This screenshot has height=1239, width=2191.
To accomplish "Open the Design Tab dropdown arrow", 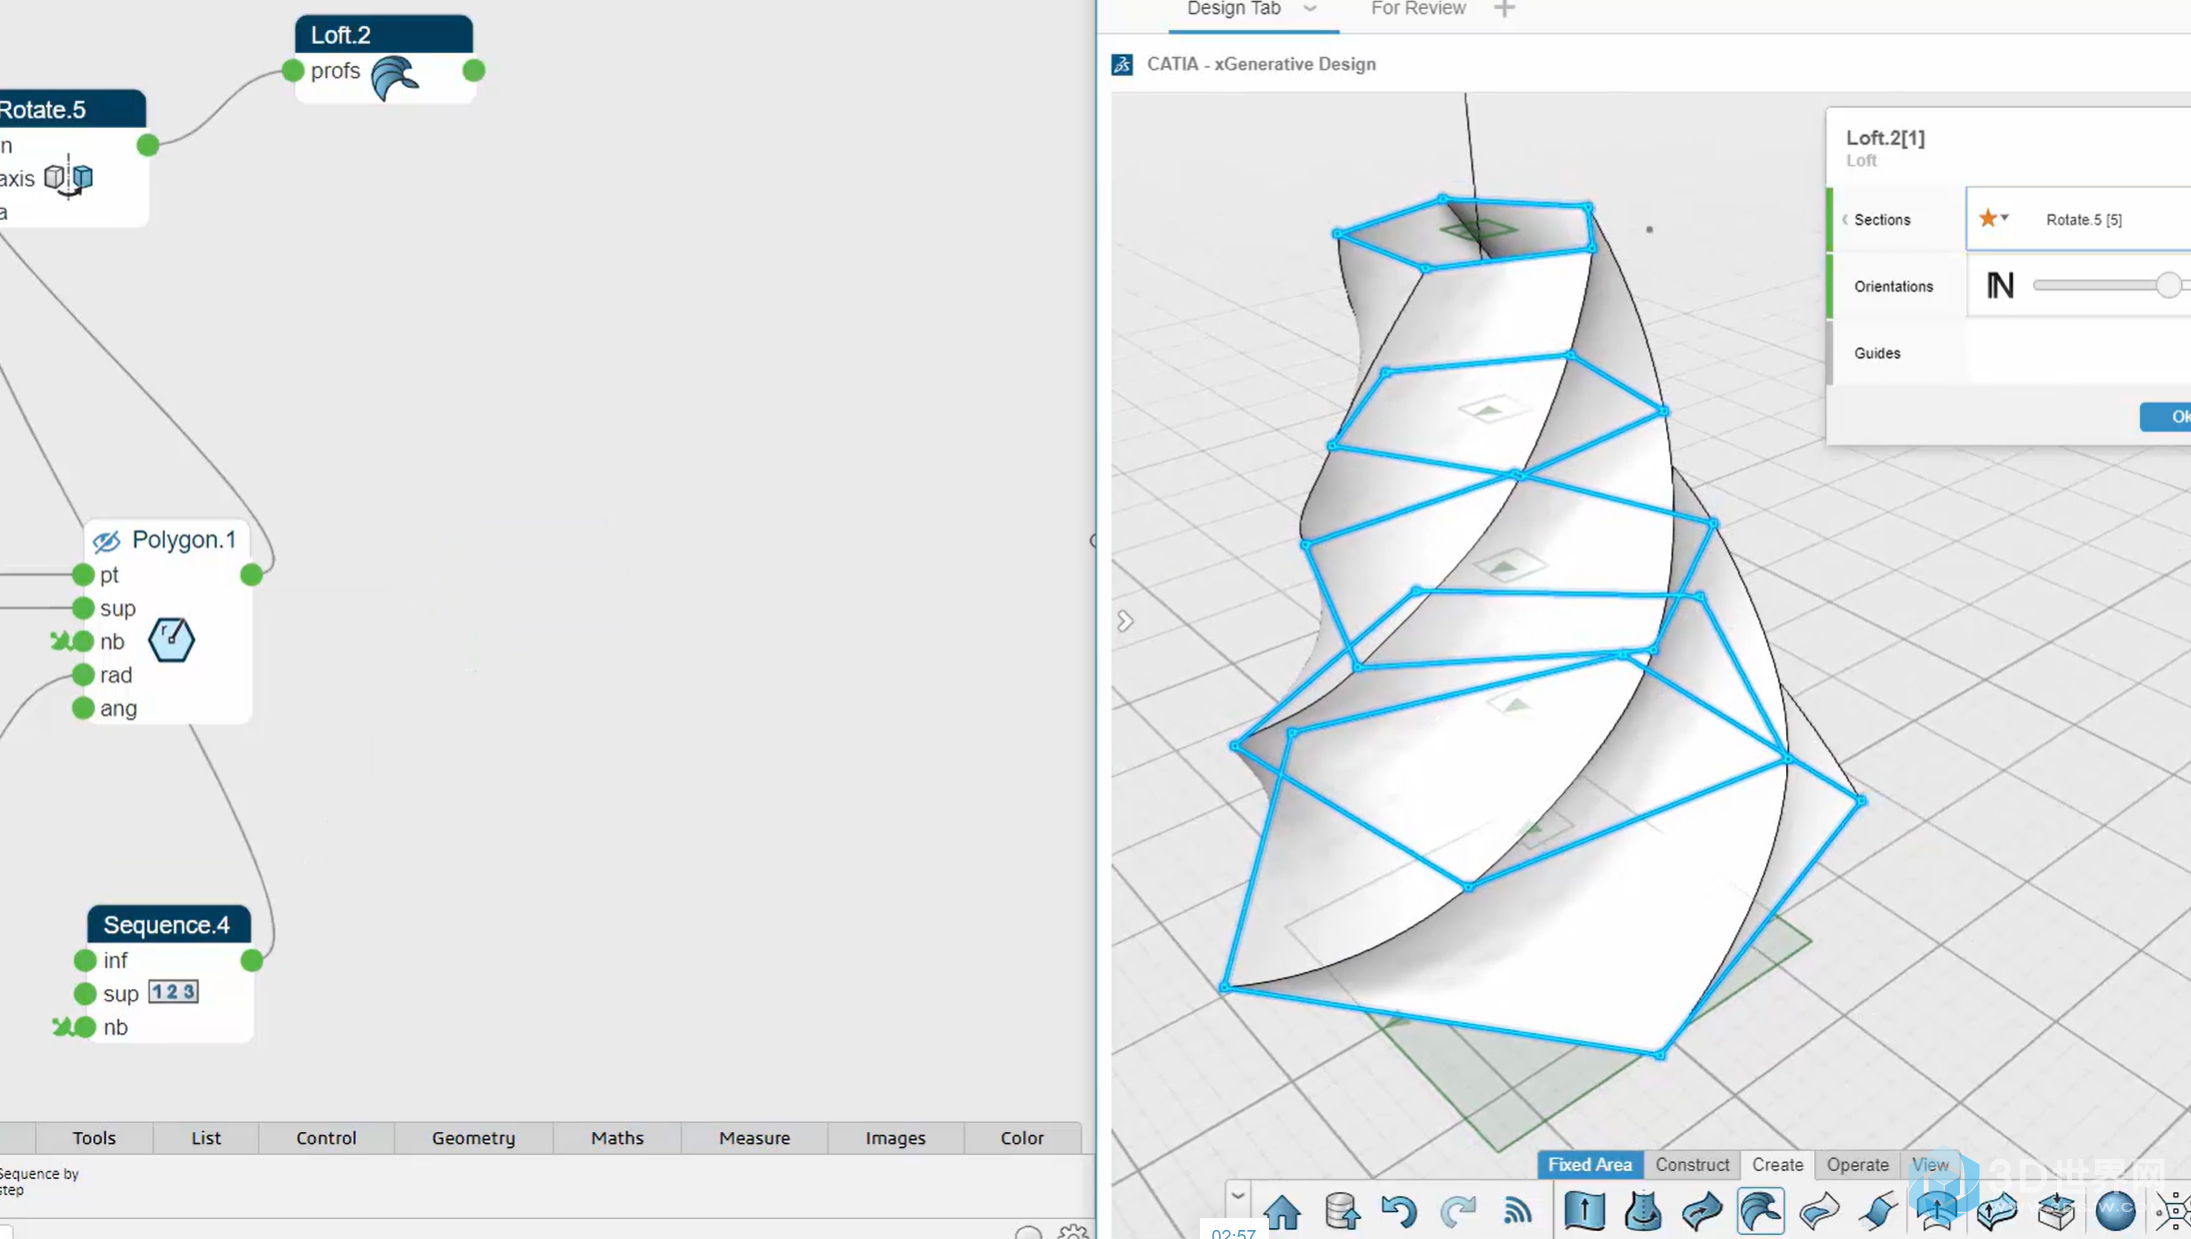I will (x=1310, y=8).
